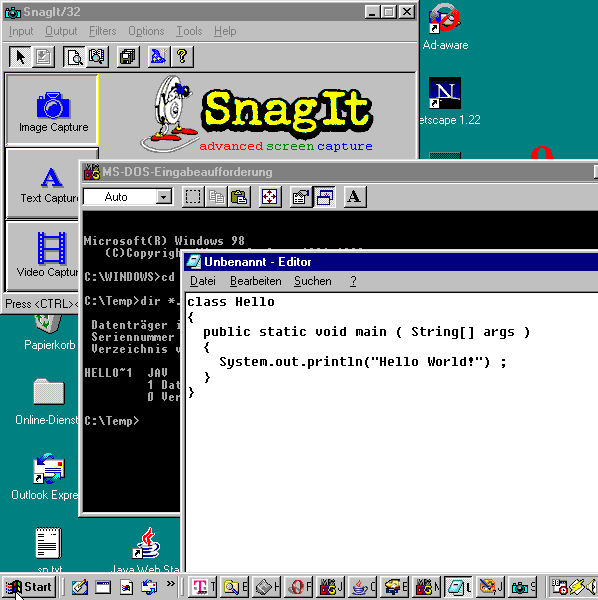
Task: Click the 'C:\Temp>' prompt line in MS-DOS window
Action: pos(112,421)
